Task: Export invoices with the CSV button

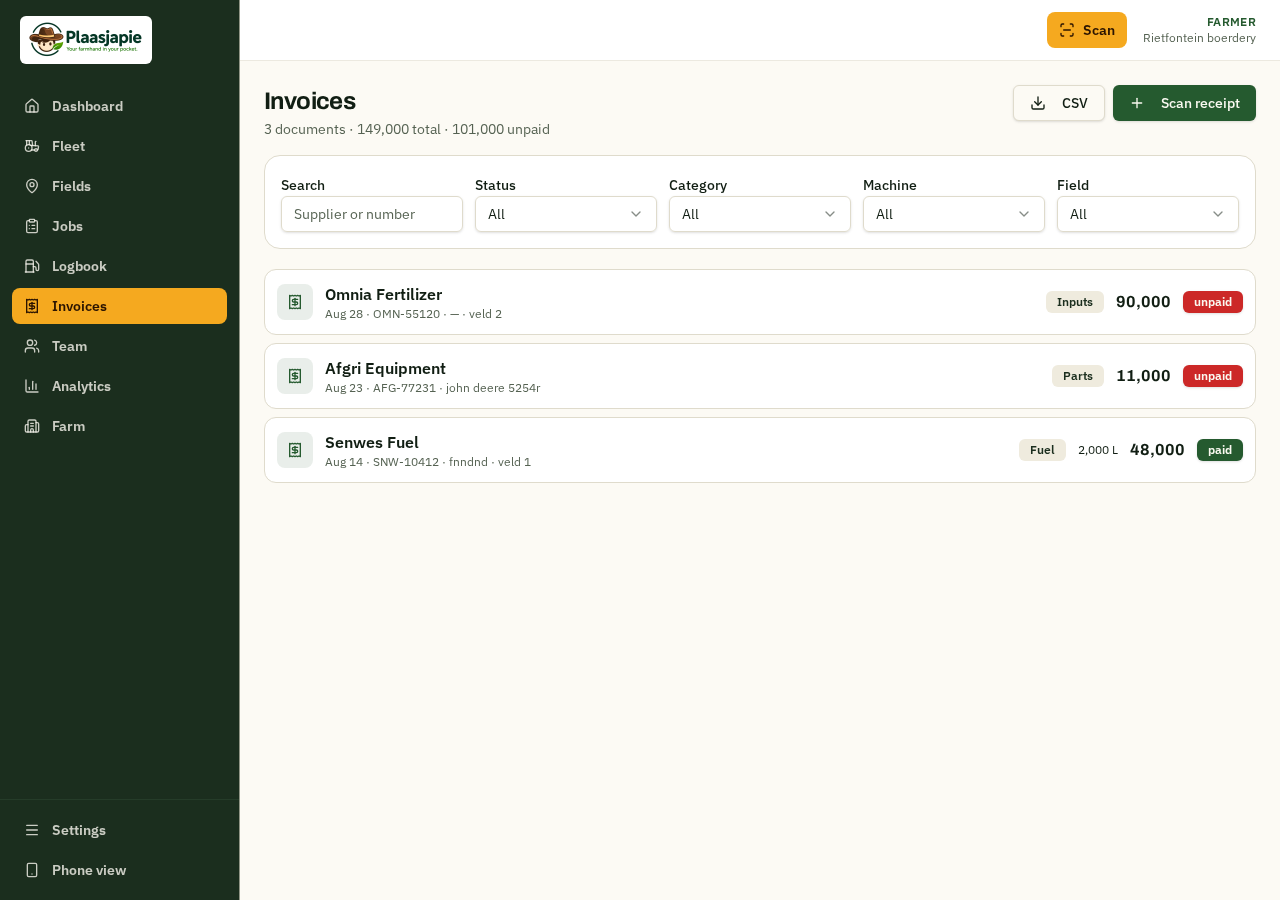Action: coord(1059,103)
